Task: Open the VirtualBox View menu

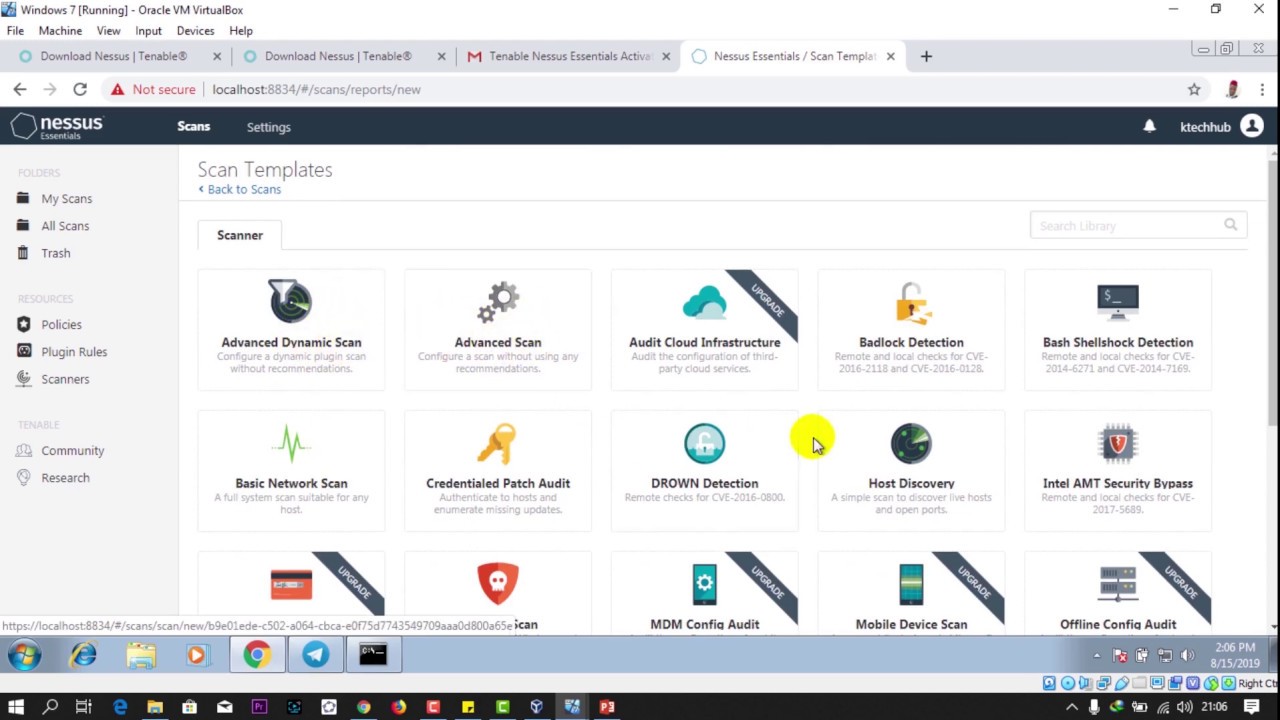Action: tap(108, 31)
